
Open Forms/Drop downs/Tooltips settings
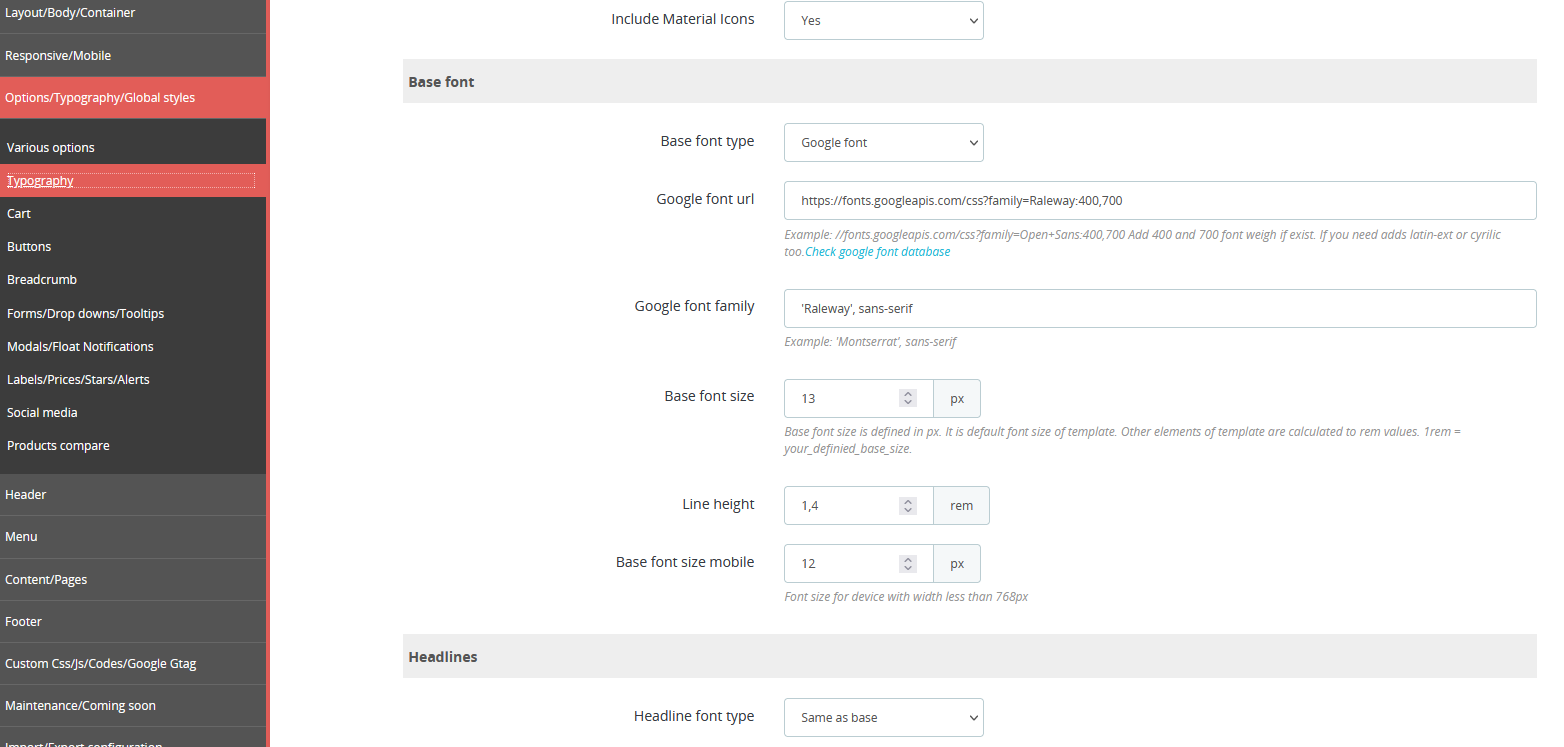pos(85,313)
